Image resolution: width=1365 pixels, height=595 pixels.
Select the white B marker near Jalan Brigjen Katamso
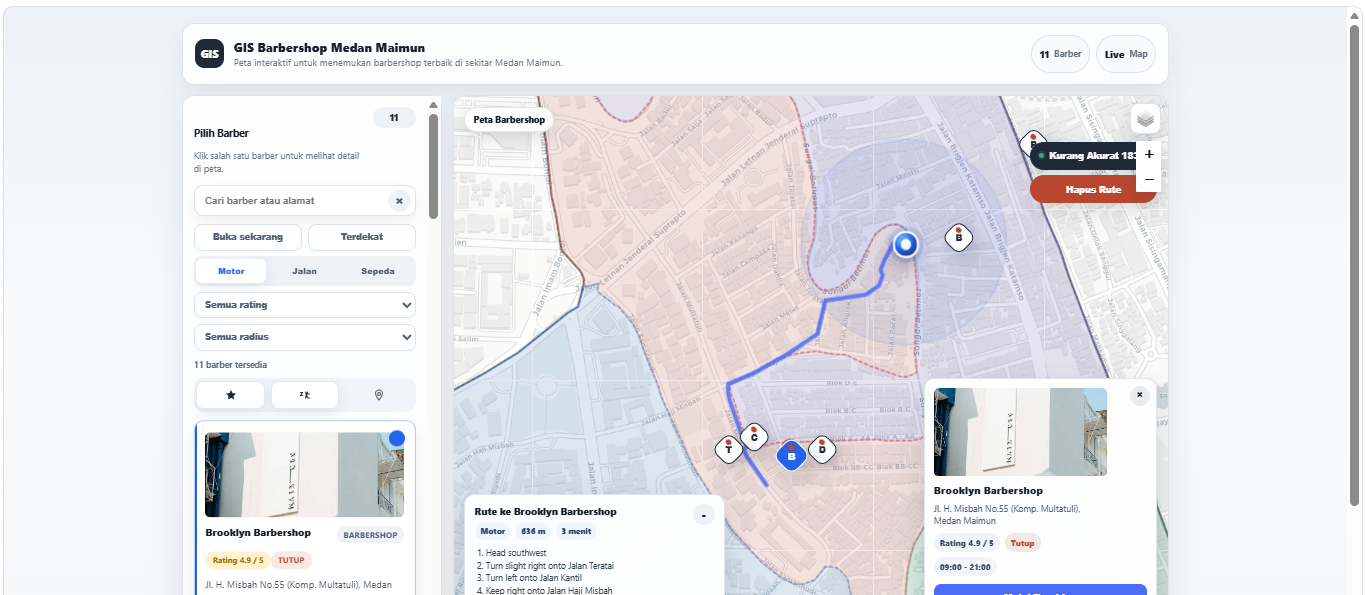959,237
